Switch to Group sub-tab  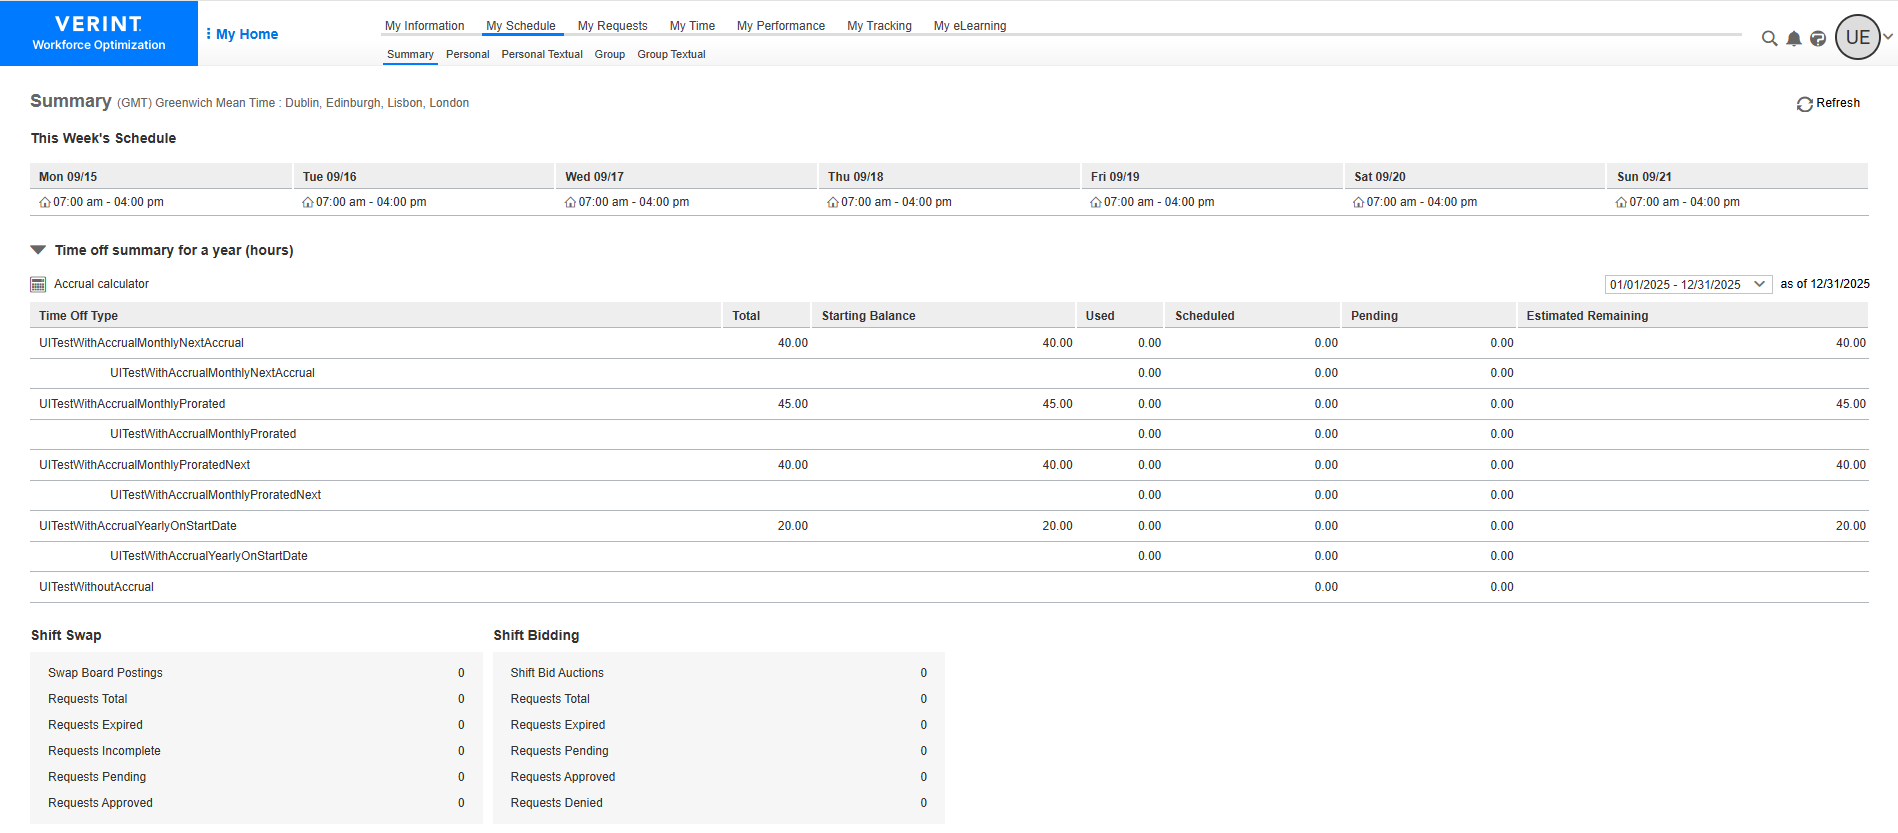click(610, 54)
